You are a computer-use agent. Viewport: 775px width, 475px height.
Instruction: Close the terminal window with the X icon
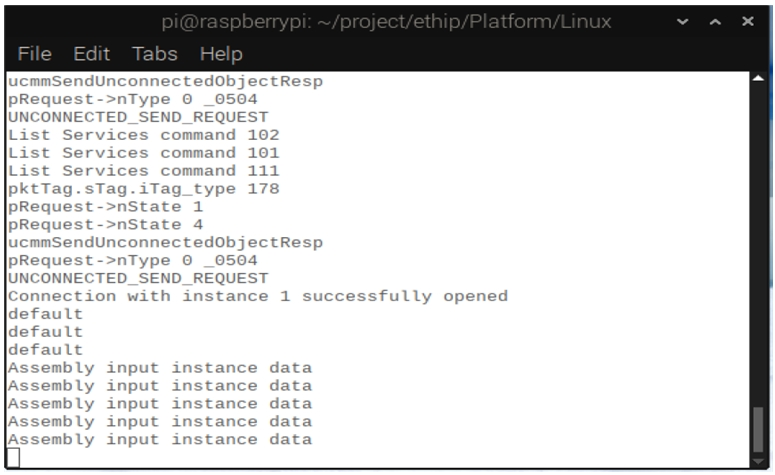(748, 21)
